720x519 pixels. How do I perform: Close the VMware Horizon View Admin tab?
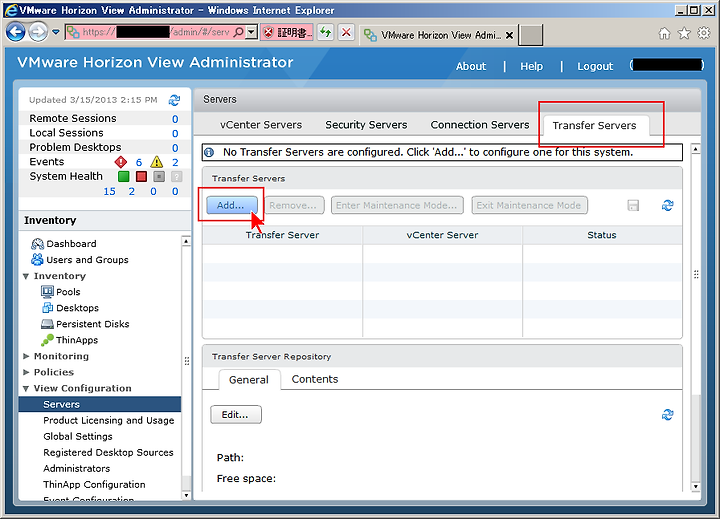coord(509,35)
